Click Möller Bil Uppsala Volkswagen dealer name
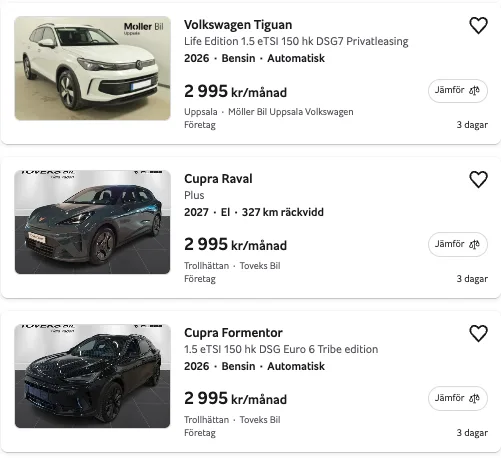This screenshot has width=501, height=458. [x=291, y=112]
